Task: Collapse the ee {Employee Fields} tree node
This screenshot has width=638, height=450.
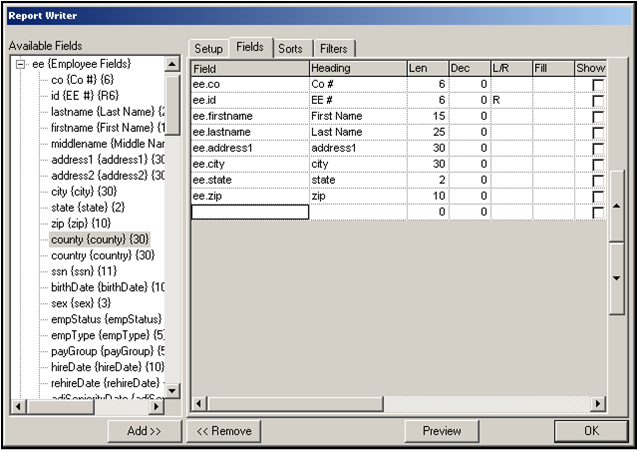Action: click(x=20, y=65)
